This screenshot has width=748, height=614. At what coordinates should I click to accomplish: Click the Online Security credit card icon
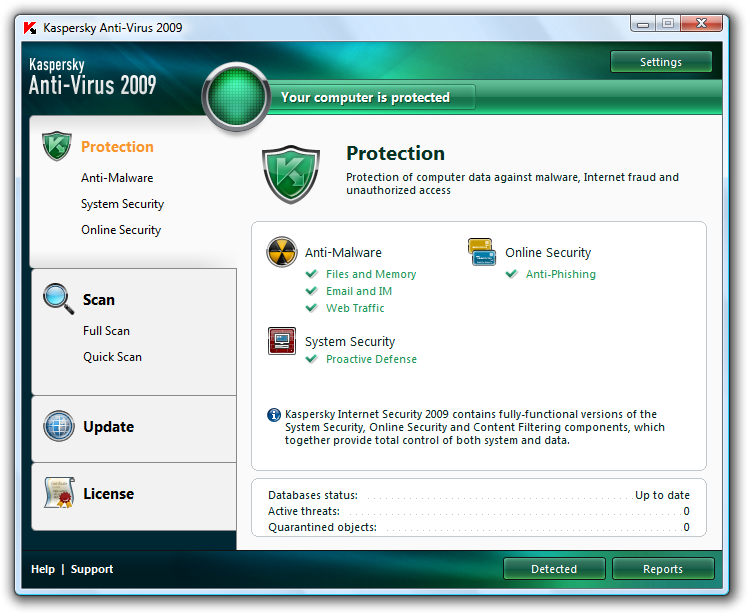tap(482, 252)
